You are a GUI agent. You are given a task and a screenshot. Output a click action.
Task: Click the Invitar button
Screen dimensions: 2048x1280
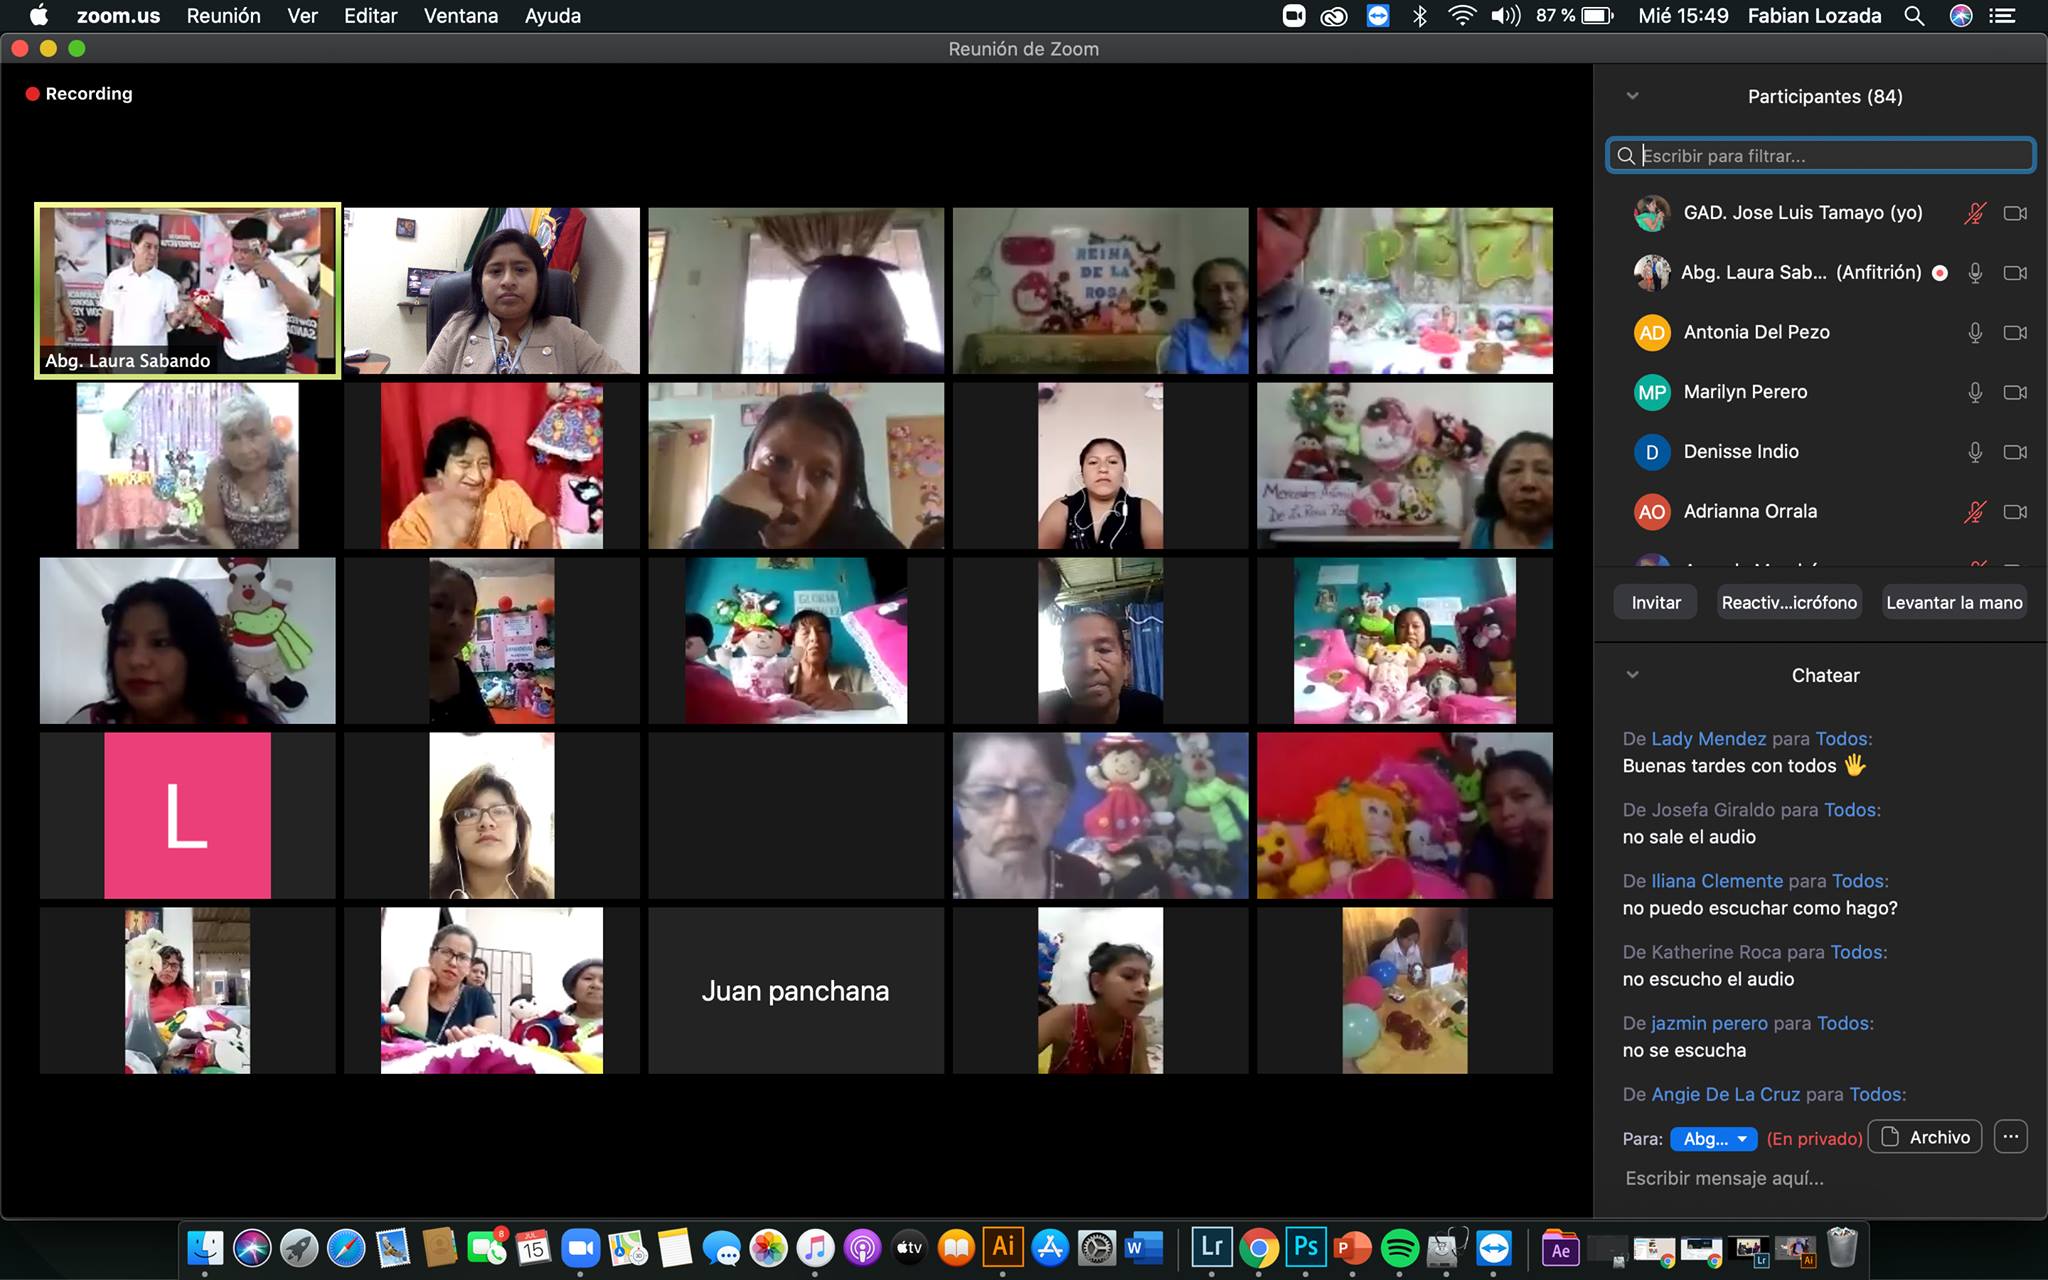coord(1656,603)
